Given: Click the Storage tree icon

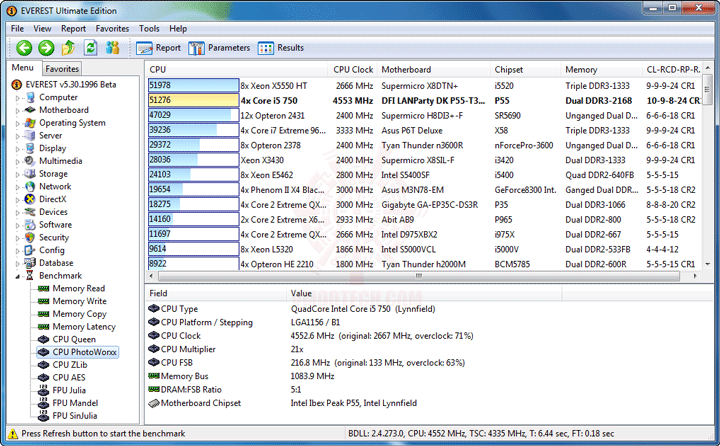Looking at the screenshot, I should pyautogui.click(x=30, y=174).
